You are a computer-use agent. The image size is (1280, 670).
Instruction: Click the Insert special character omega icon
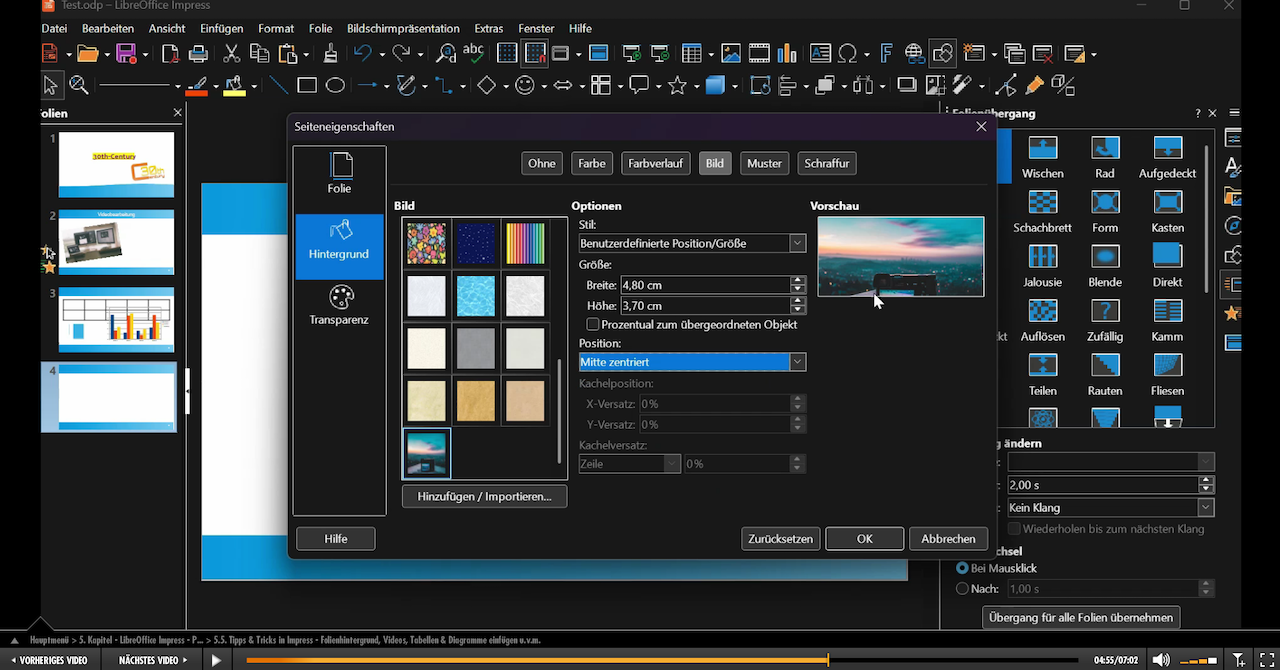pos(847,54)
